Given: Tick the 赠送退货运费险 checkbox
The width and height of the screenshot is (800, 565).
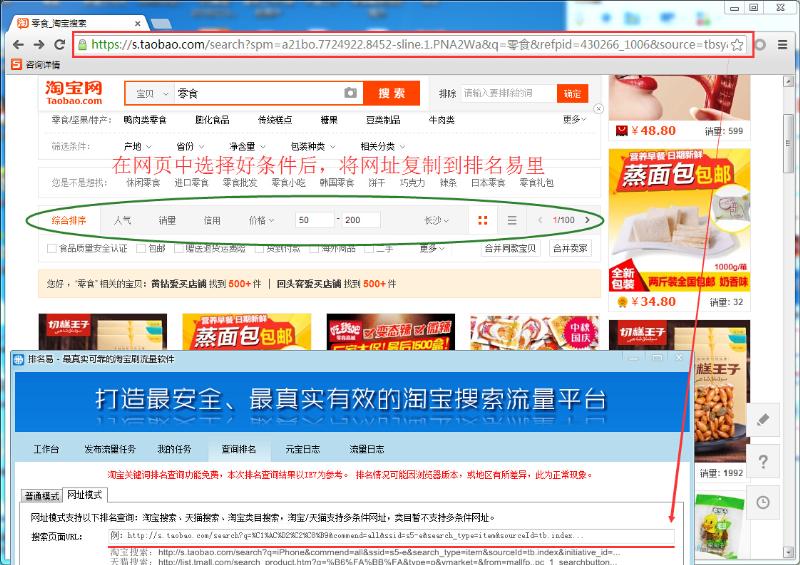Looking at the screenshot, I should point(179,249).
